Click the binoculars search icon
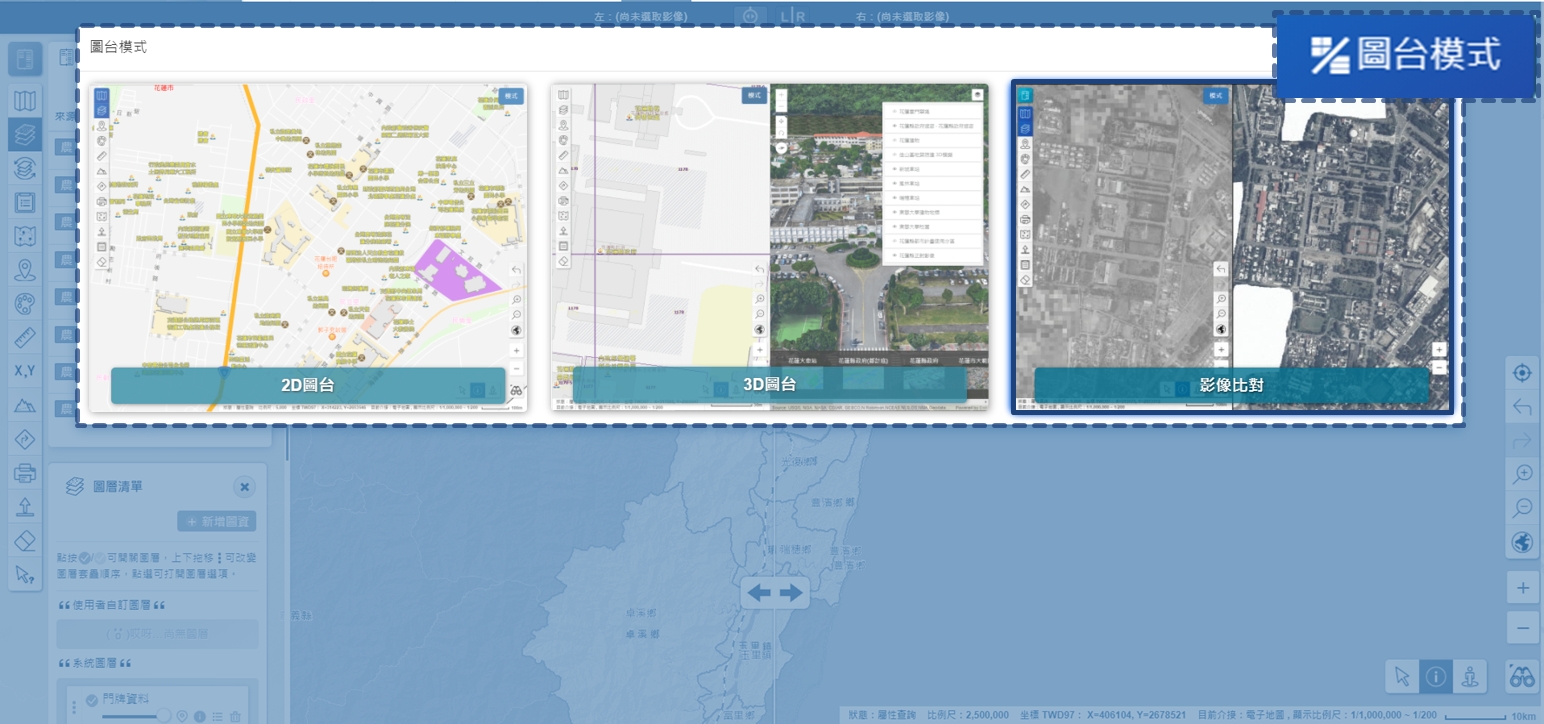Screen dimensions: 1544x724 pos(1522,677)
